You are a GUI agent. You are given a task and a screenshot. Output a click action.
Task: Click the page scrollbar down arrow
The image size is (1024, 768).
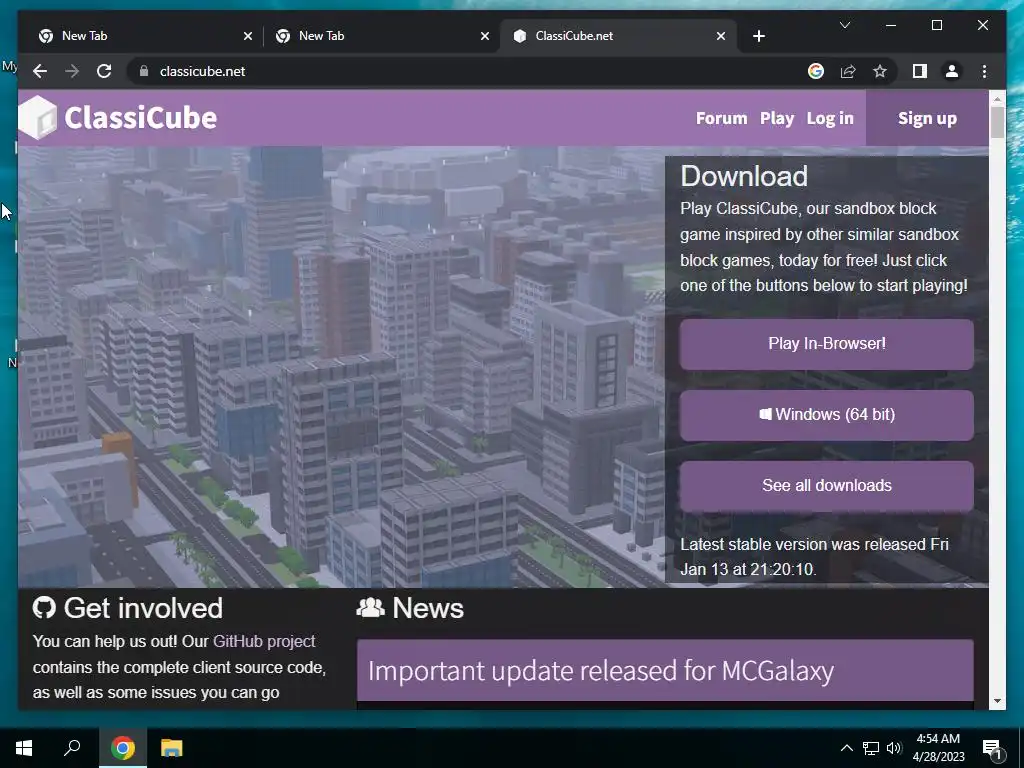(997, 701)
